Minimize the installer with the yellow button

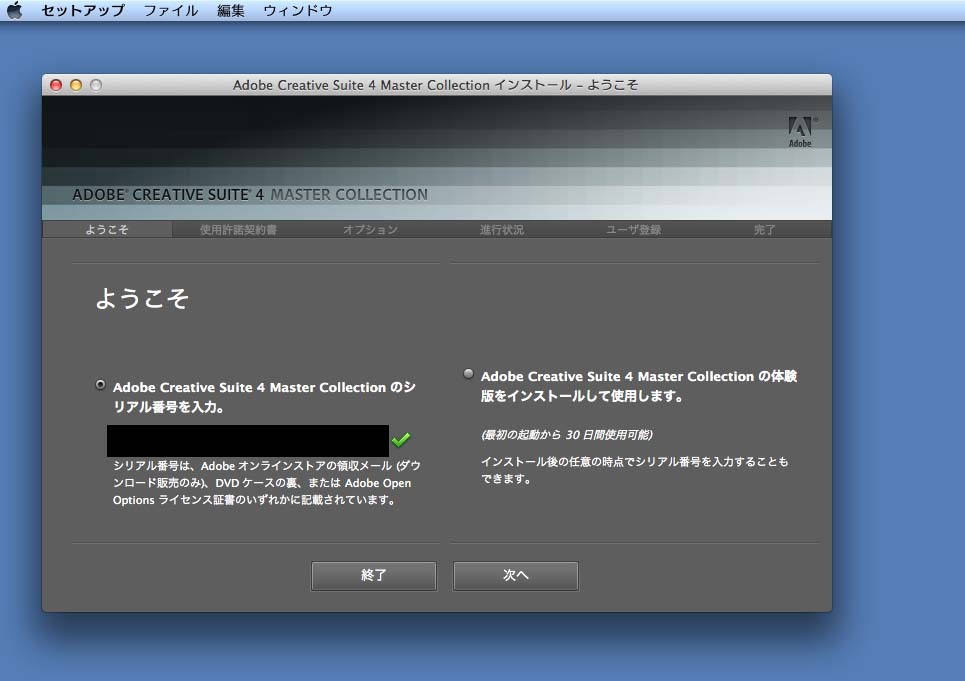[76, 85]
